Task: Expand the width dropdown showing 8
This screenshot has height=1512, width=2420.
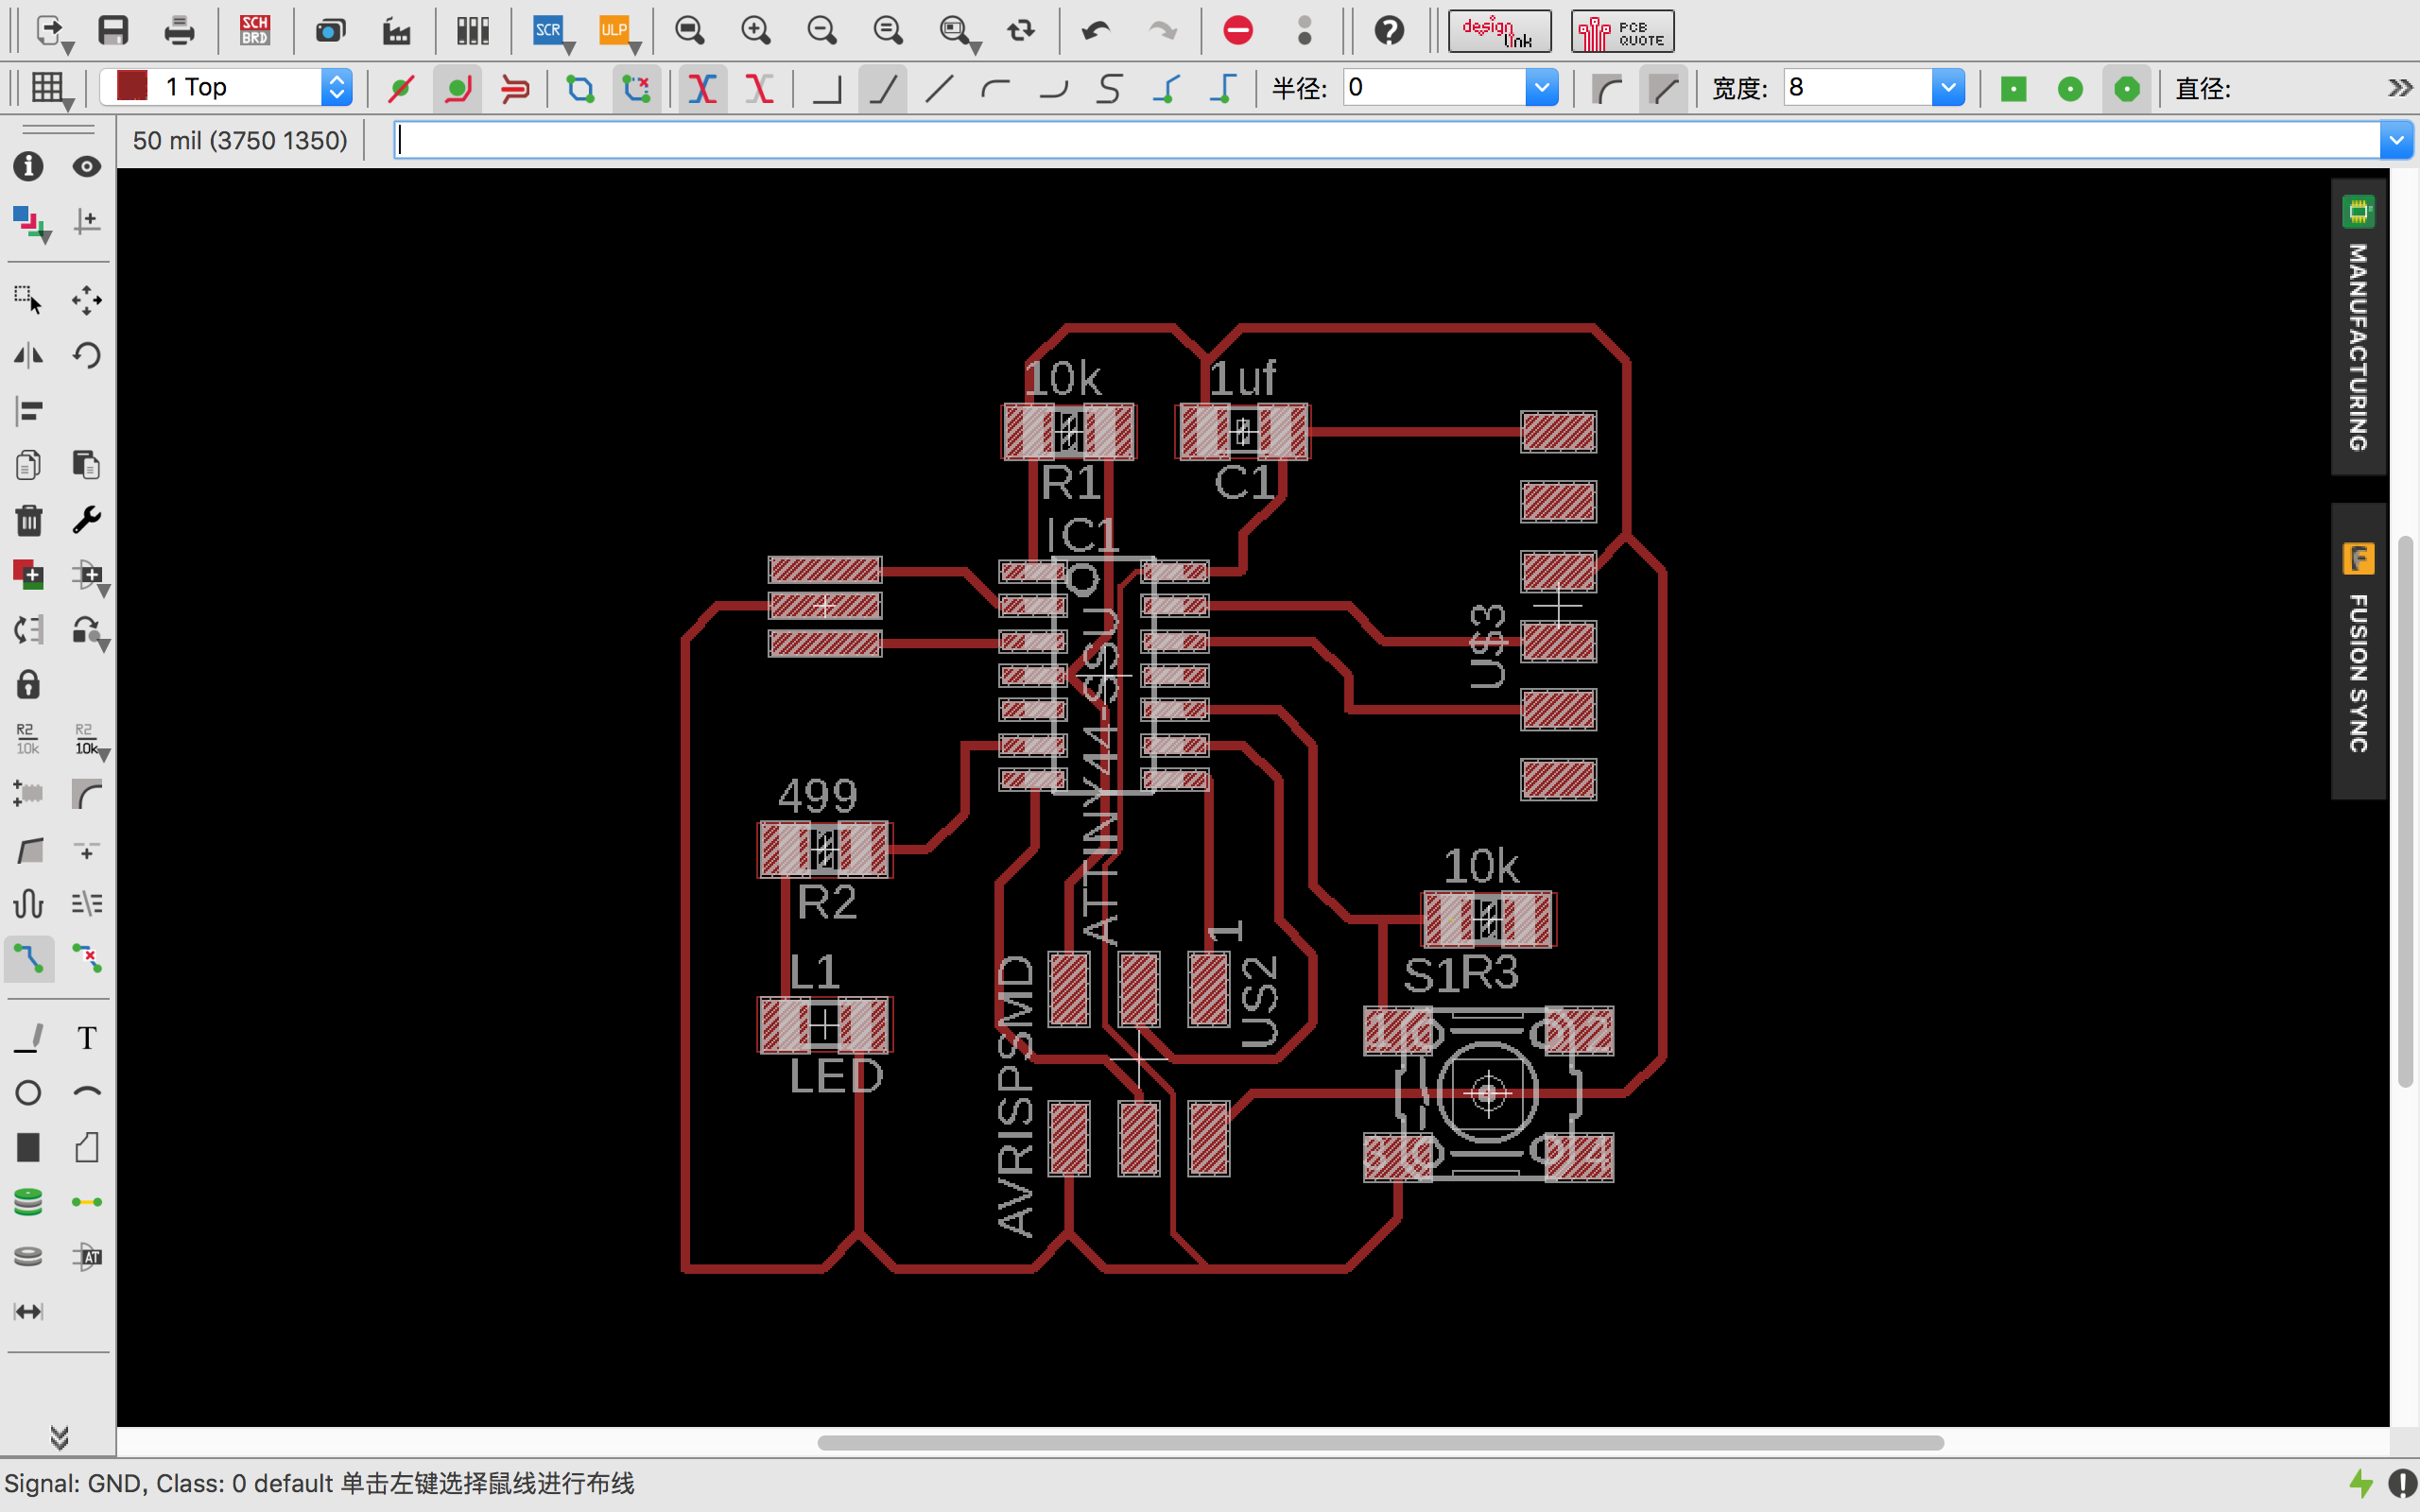Action: [1947, 88]
